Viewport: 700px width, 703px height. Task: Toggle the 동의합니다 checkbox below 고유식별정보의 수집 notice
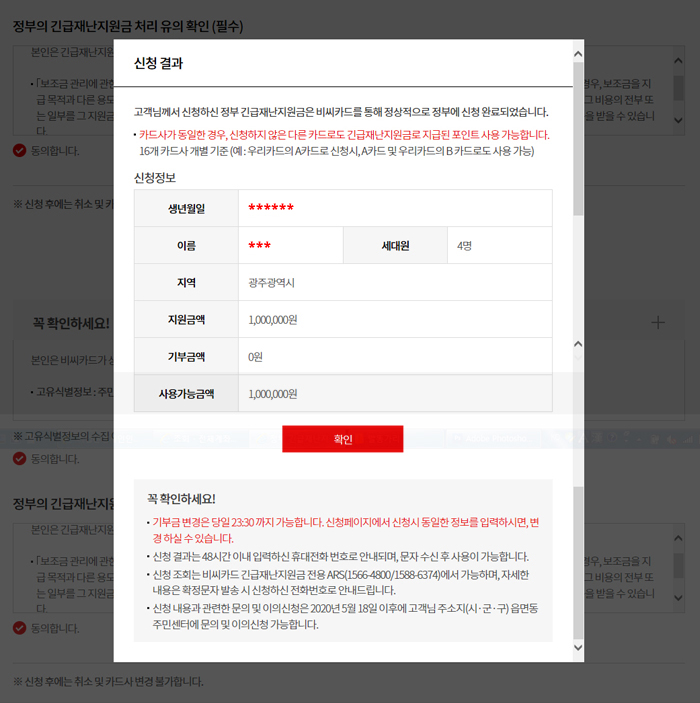point(19,459)
